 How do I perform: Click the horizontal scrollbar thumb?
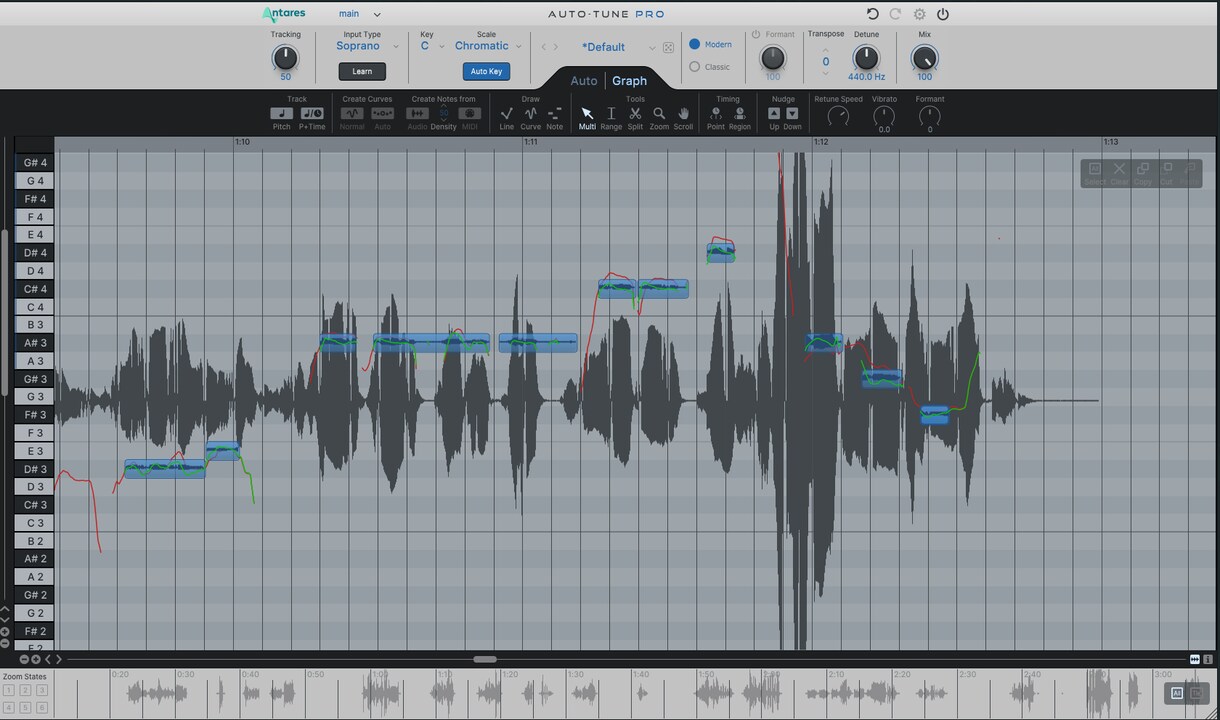485,659
